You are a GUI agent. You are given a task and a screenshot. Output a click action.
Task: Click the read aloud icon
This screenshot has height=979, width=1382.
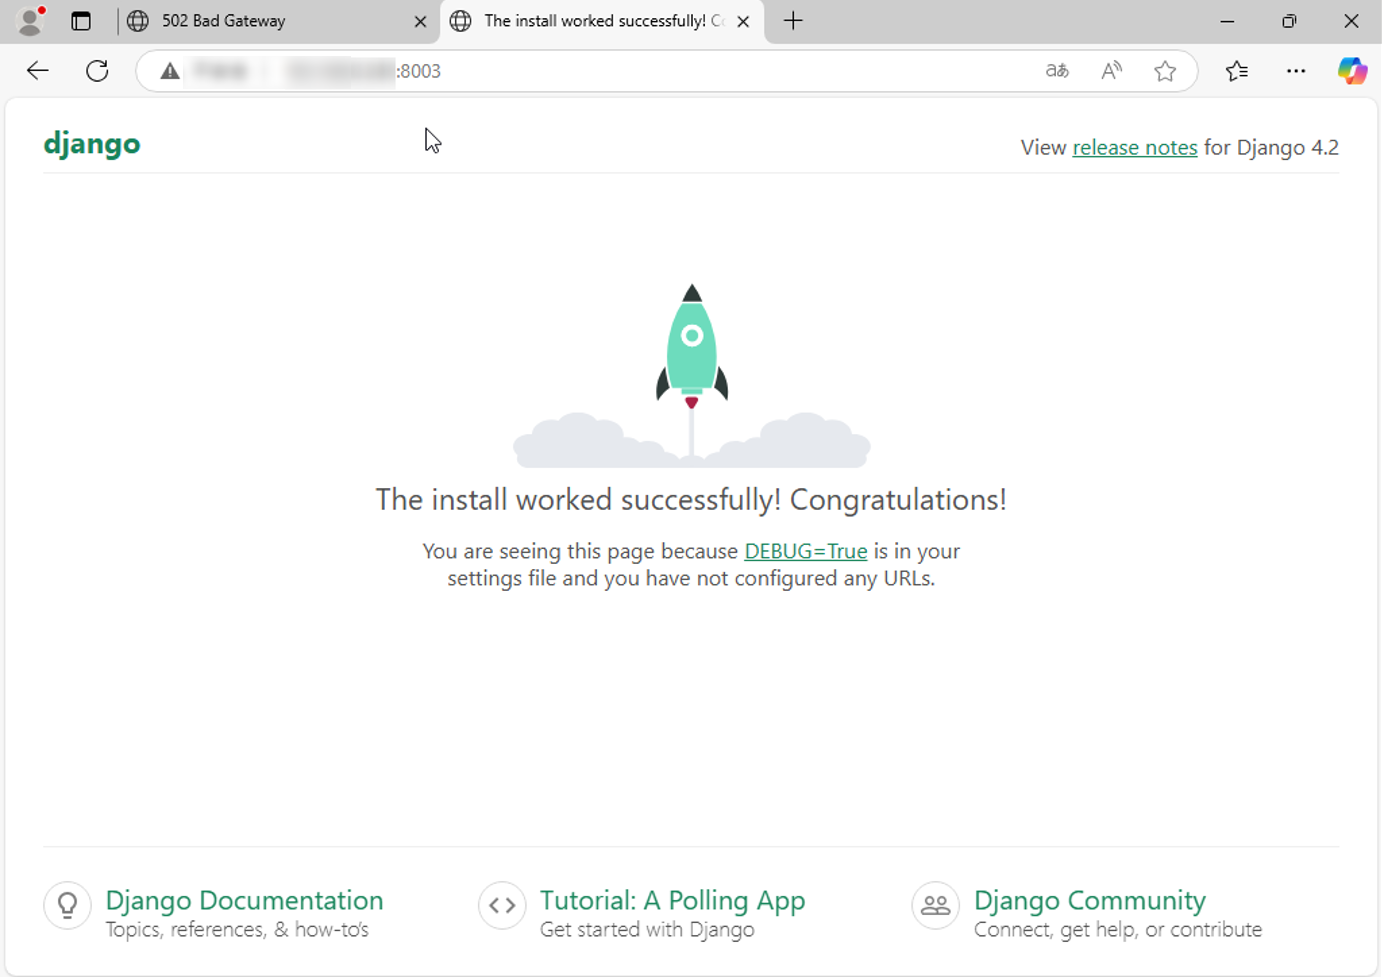[x=1111, y=71]
